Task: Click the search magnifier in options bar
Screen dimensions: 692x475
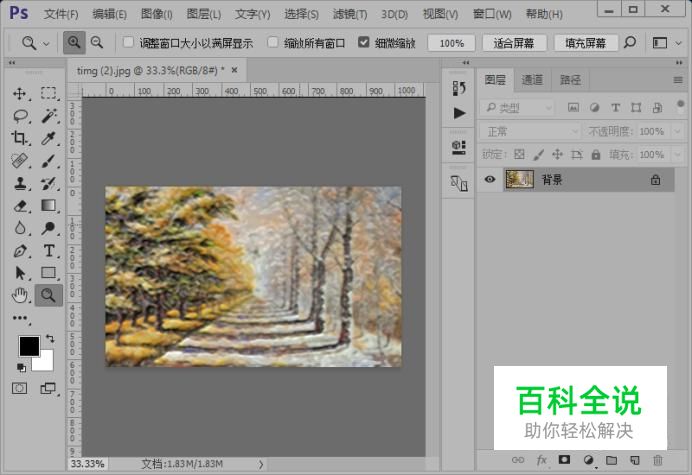Action: click(630, 42)
